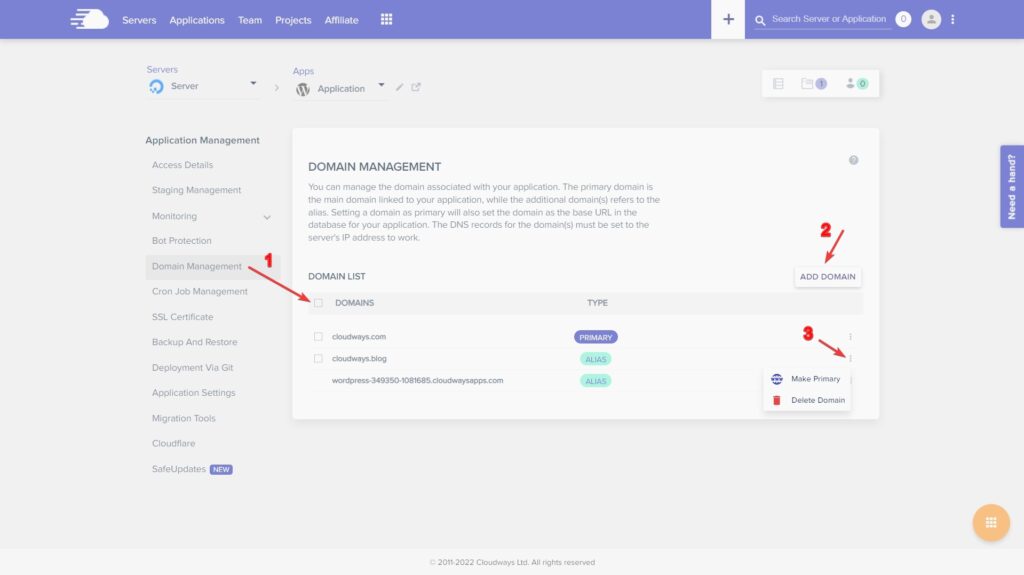Expand the Server dropdown arrow

(253, 84)
